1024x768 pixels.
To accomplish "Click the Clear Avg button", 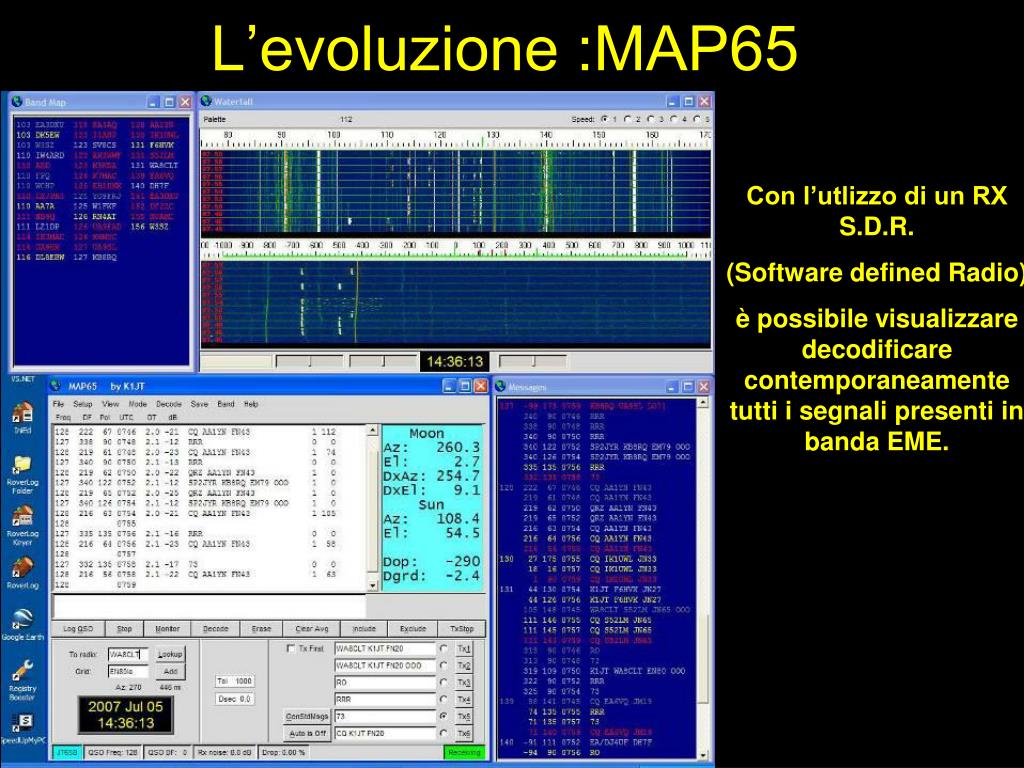I will 312,628.
